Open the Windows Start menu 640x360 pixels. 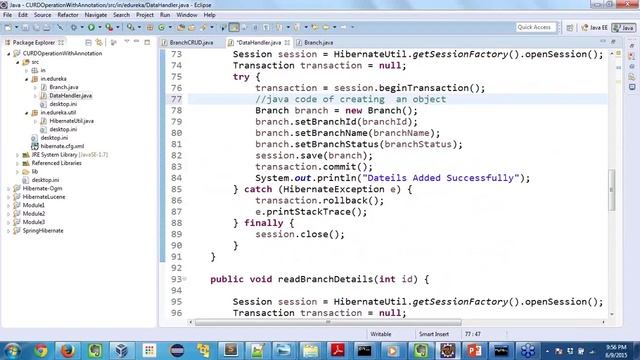click(x=13, y=351)
